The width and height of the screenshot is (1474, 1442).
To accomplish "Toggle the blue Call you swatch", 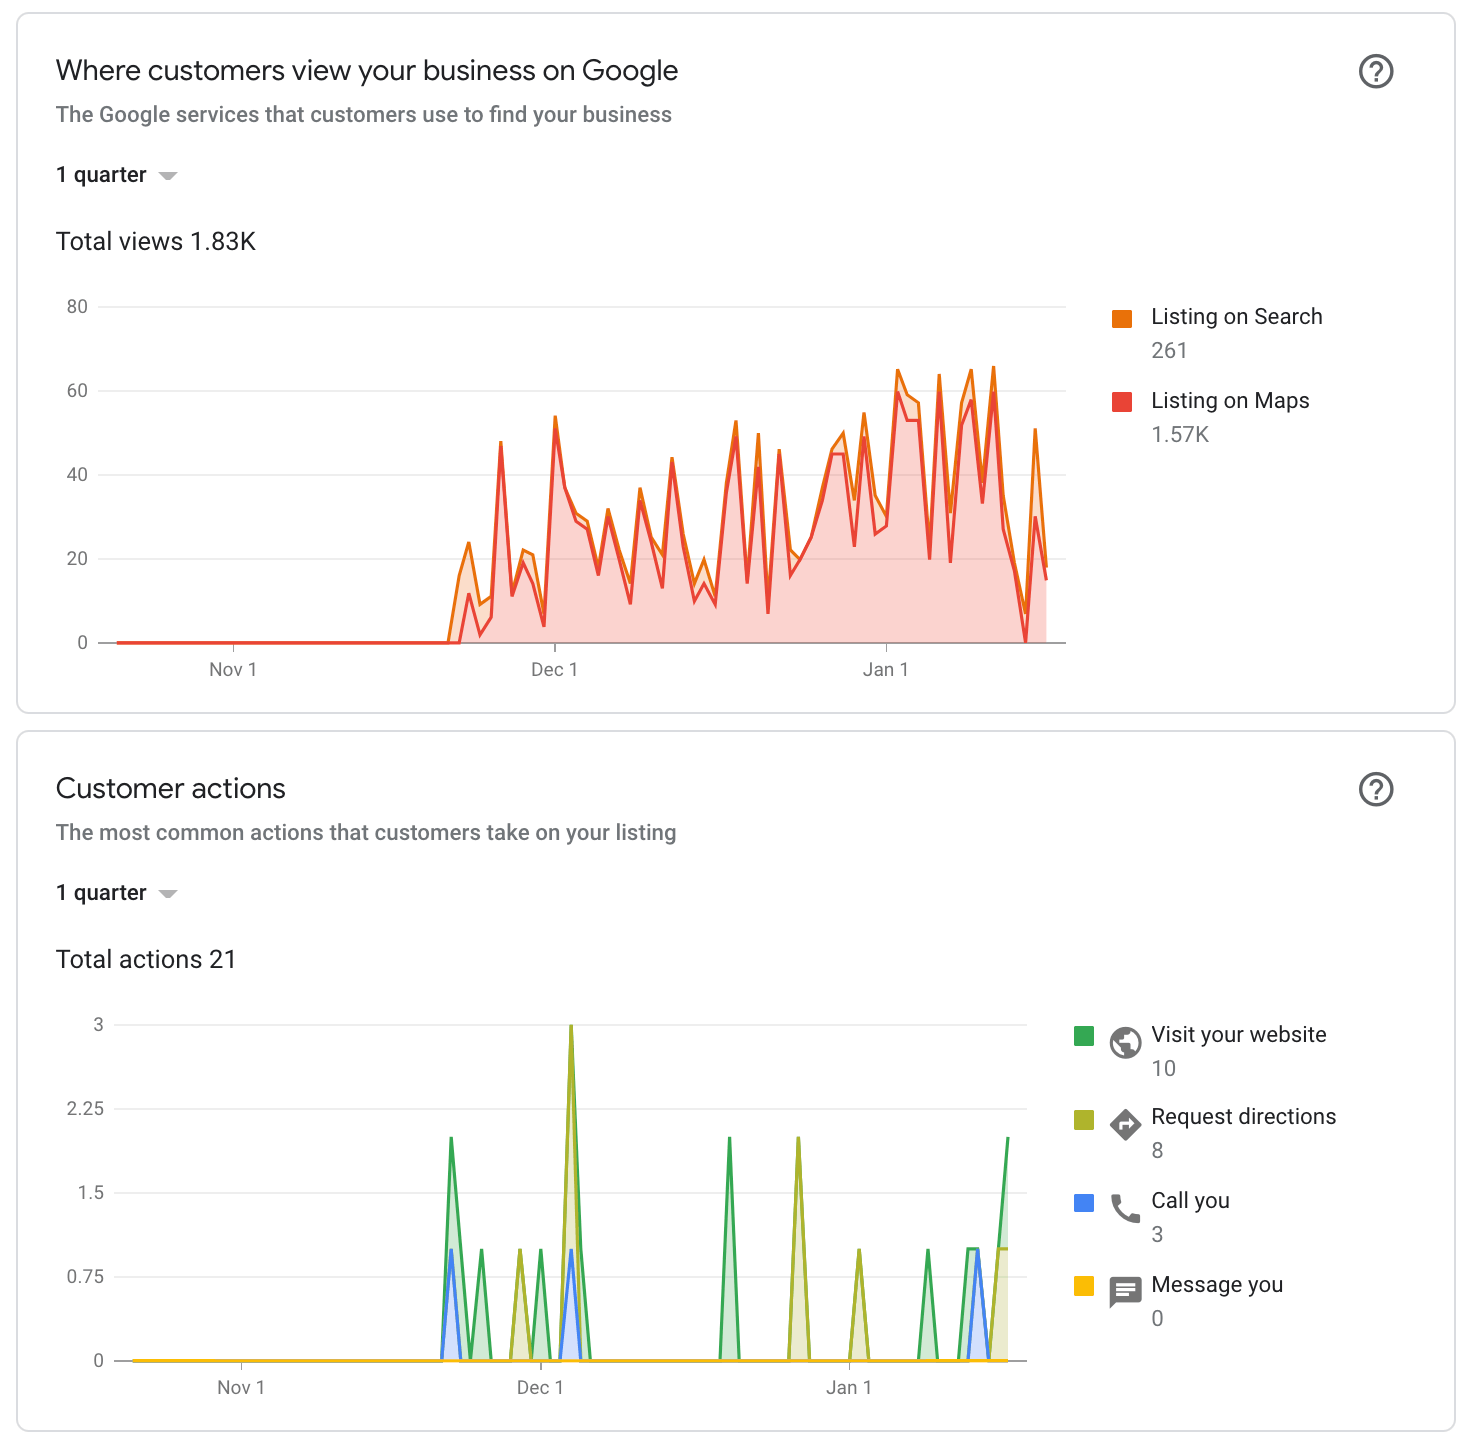I will (x=1084, y=1202).
